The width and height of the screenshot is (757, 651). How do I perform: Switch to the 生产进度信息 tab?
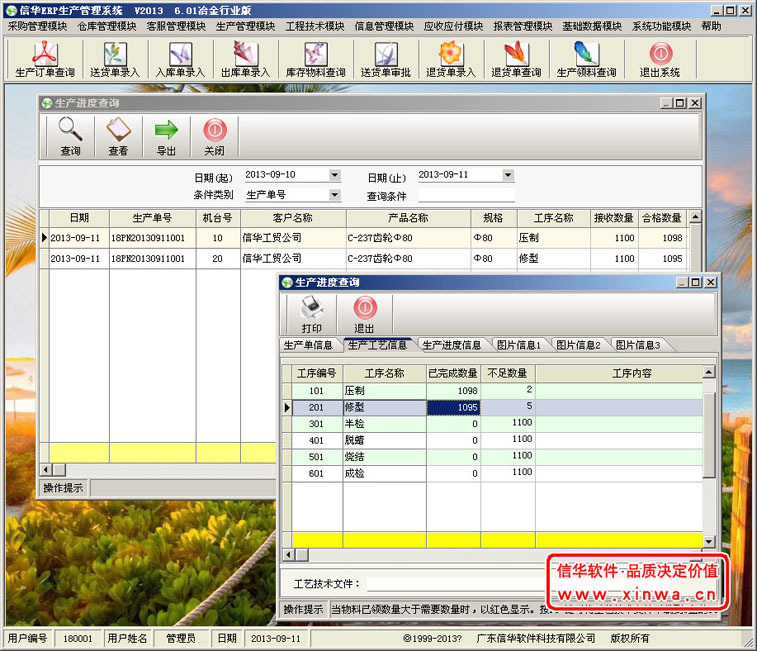[451, 345]
